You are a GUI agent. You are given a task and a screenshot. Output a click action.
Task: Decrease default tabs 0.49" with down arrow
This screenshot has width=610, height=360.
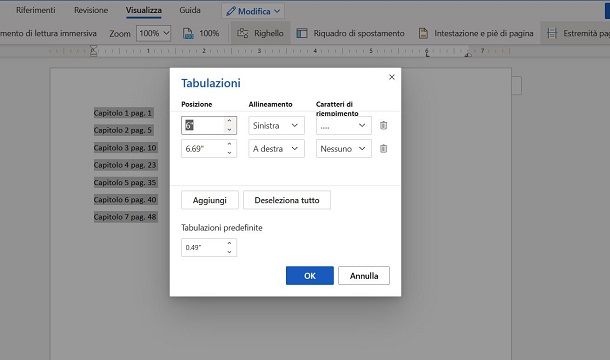click(230, 252)
